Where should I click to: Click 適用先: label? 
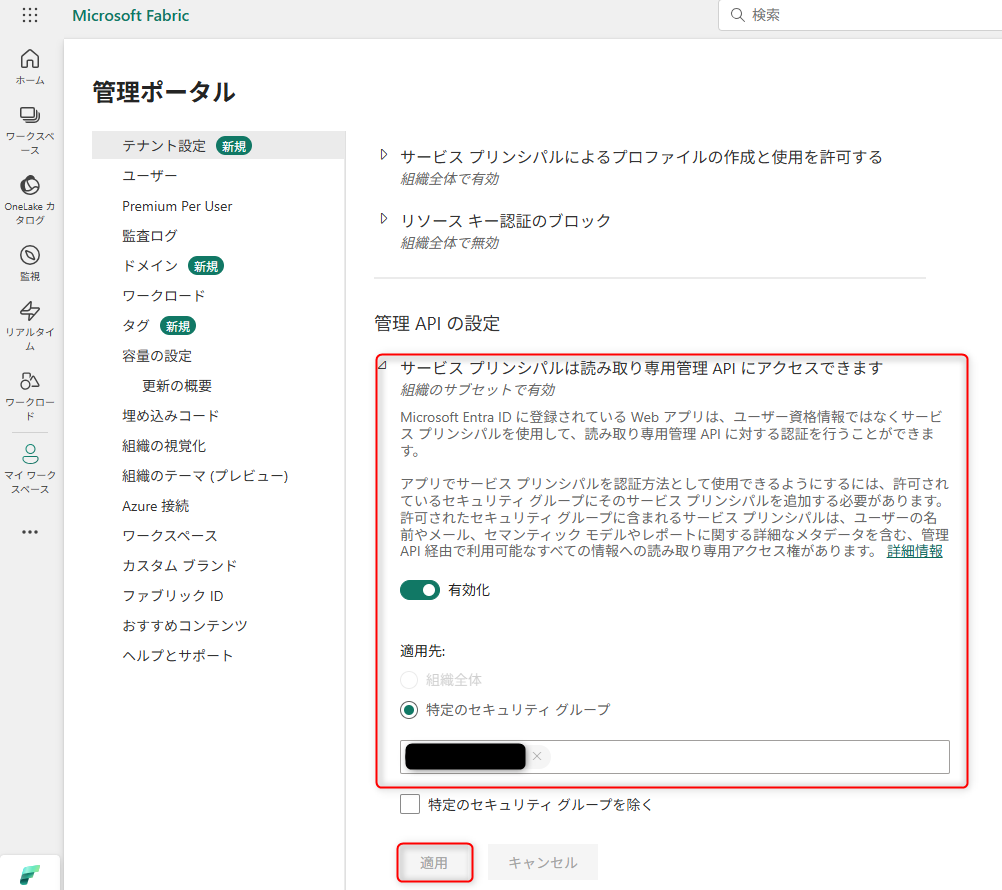422,651
